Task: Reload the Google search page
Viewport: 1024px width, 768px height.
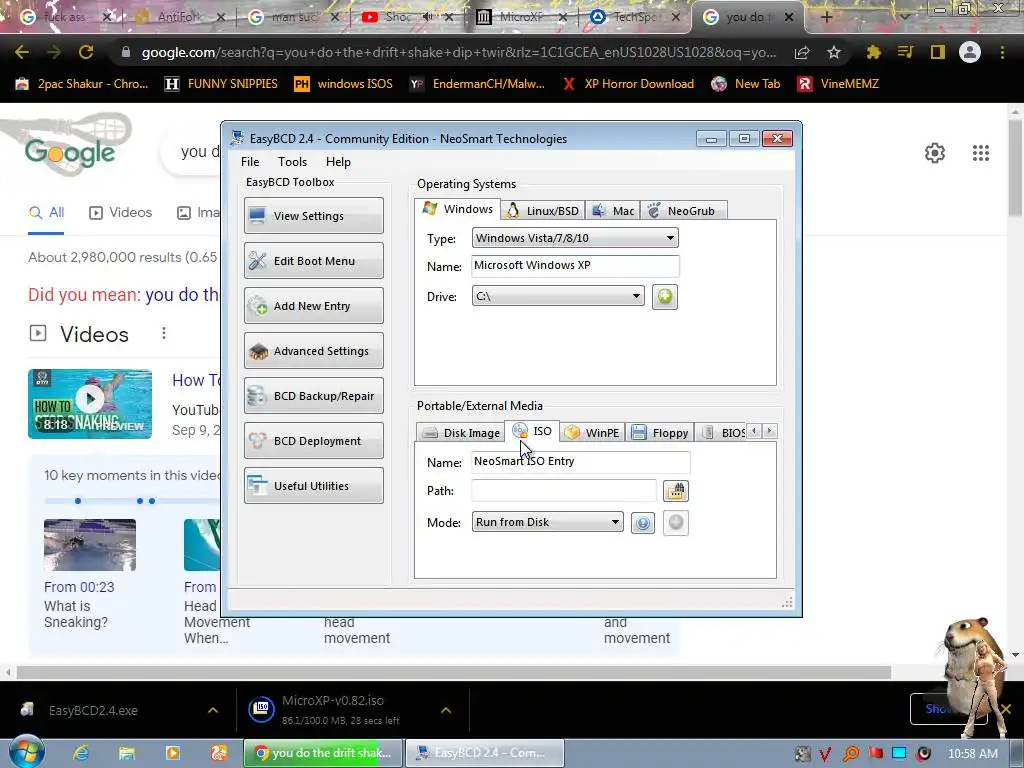Action: [x=86, y=52]
